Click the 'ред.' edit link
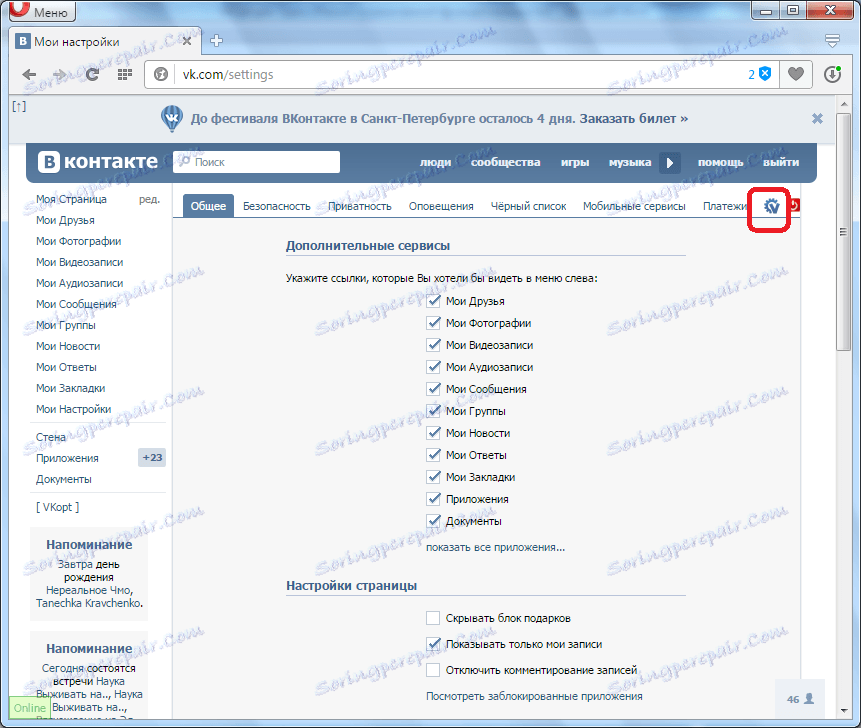The width and height of the screenshot is (861, 728). tap(149, 199)
